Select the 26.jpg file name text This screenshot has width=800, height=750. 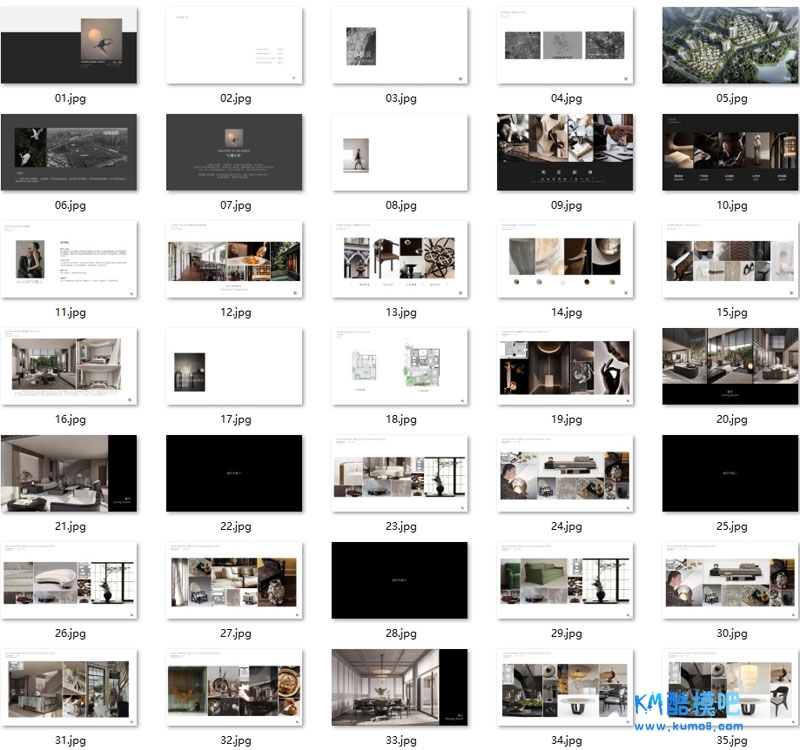coord(70,634)
